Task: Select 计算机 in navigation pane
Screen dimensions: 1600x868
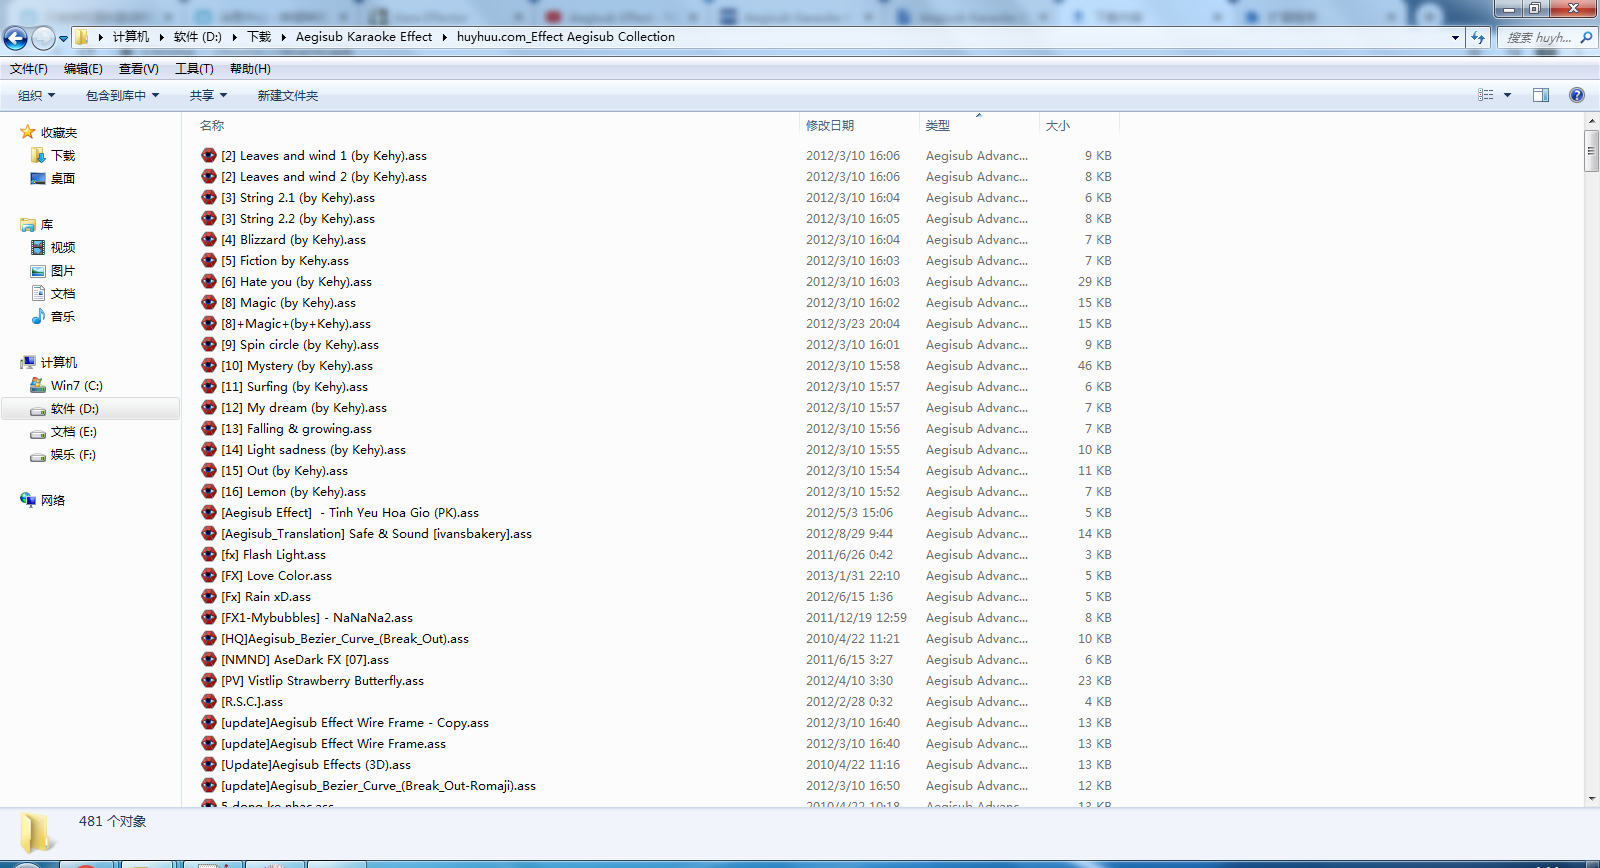Action: coord(59,363)
